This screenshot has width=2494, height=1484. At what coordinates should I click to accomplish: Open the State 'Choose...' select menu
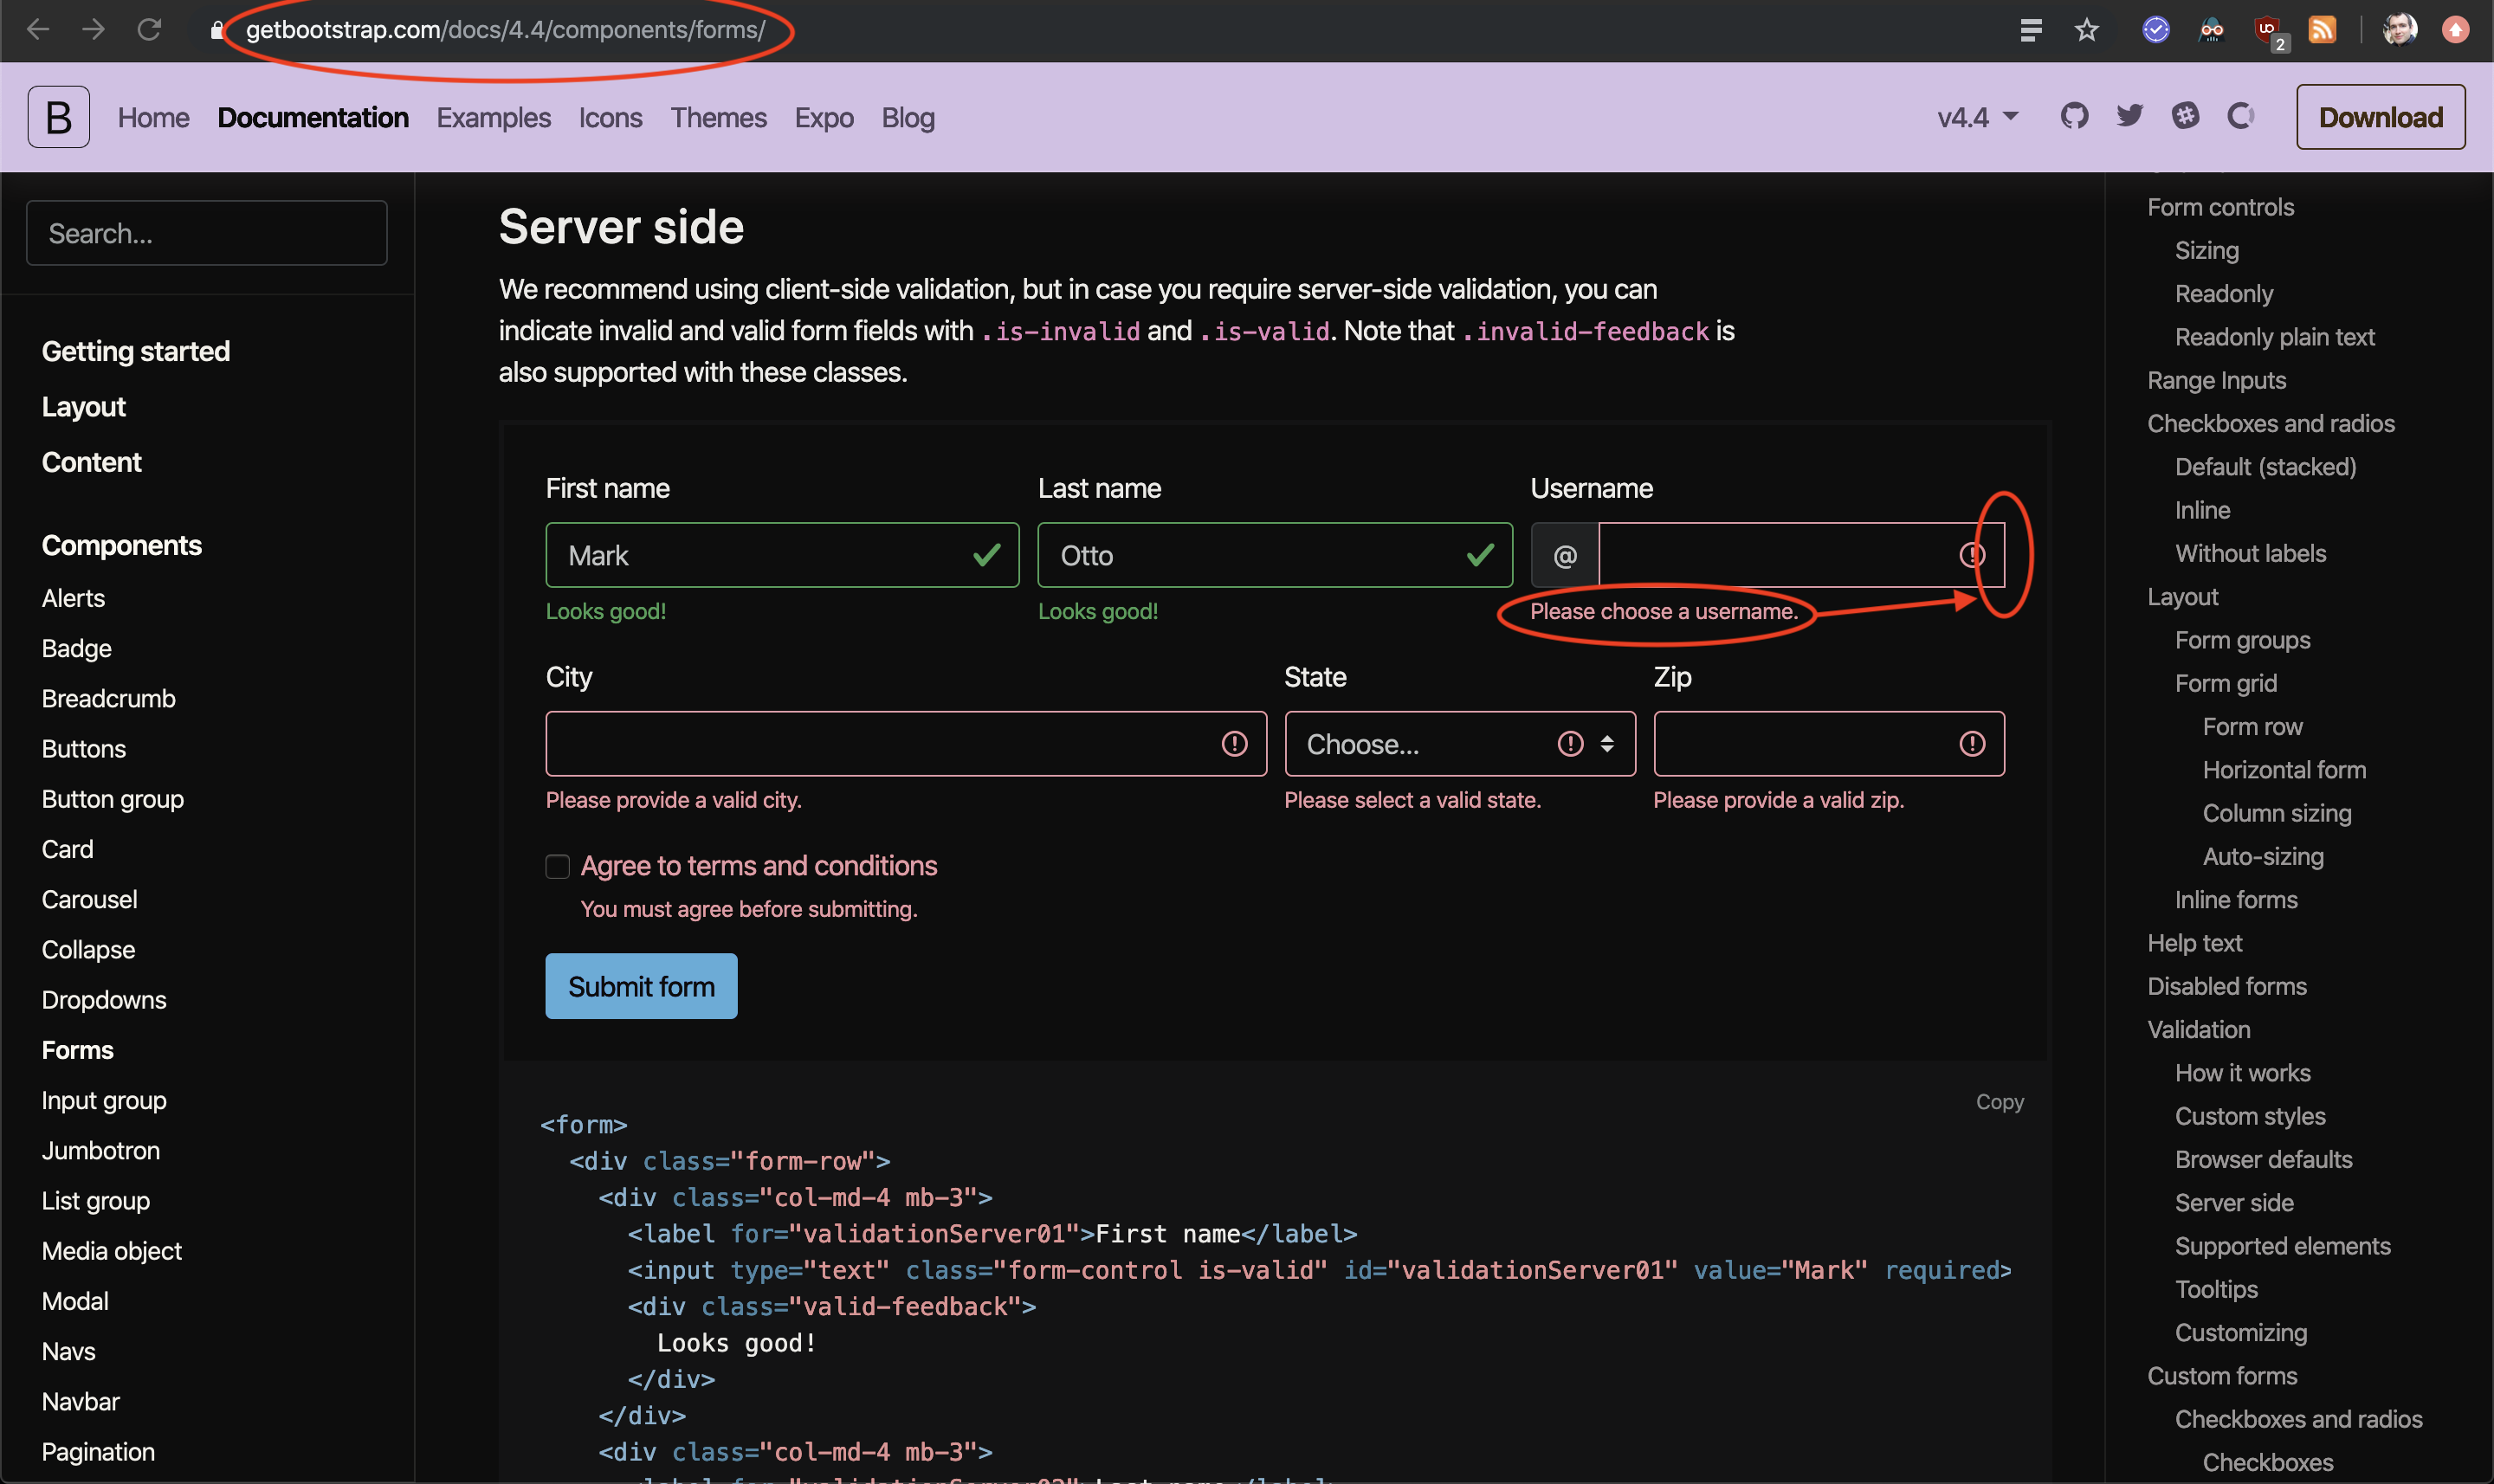click(x=1458, y=743)
